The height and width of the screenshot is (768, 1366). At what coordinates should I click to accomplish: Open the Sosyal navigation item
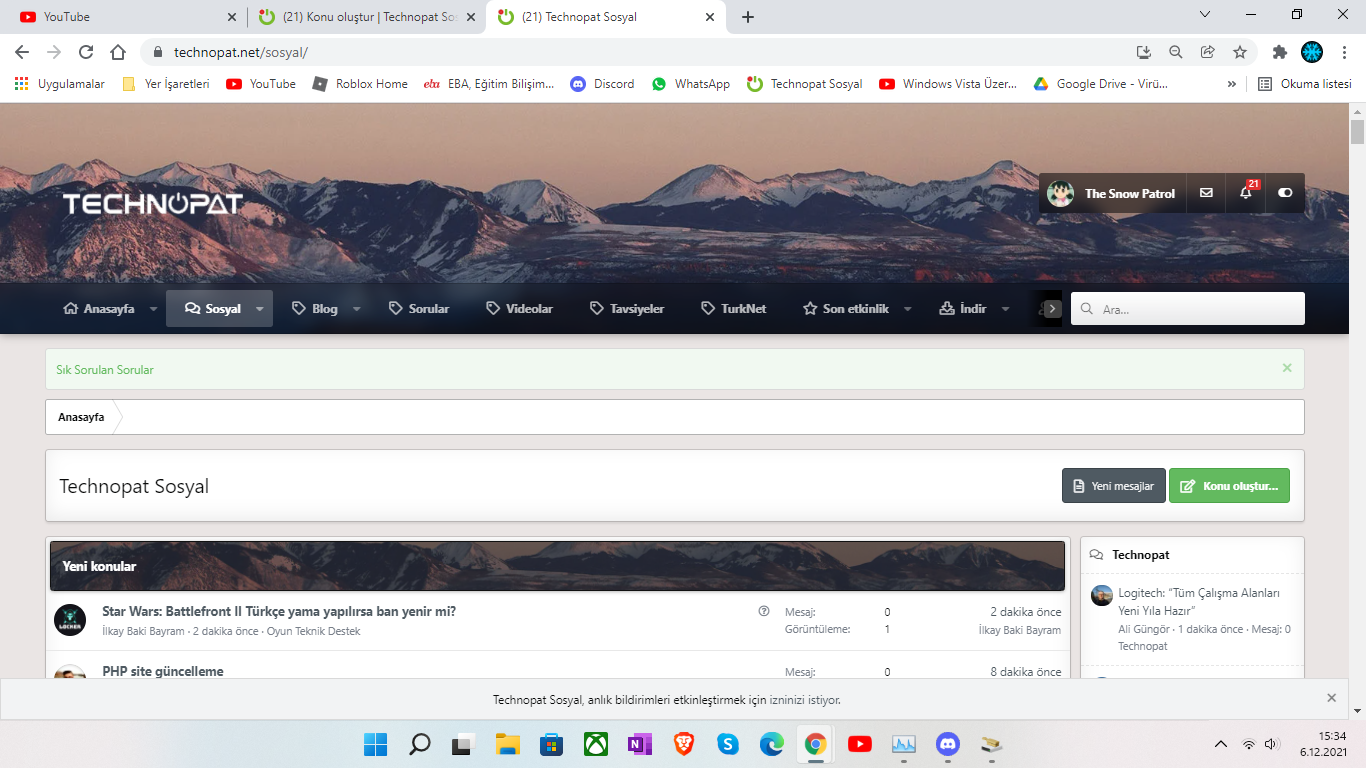[x=213, y=309]
